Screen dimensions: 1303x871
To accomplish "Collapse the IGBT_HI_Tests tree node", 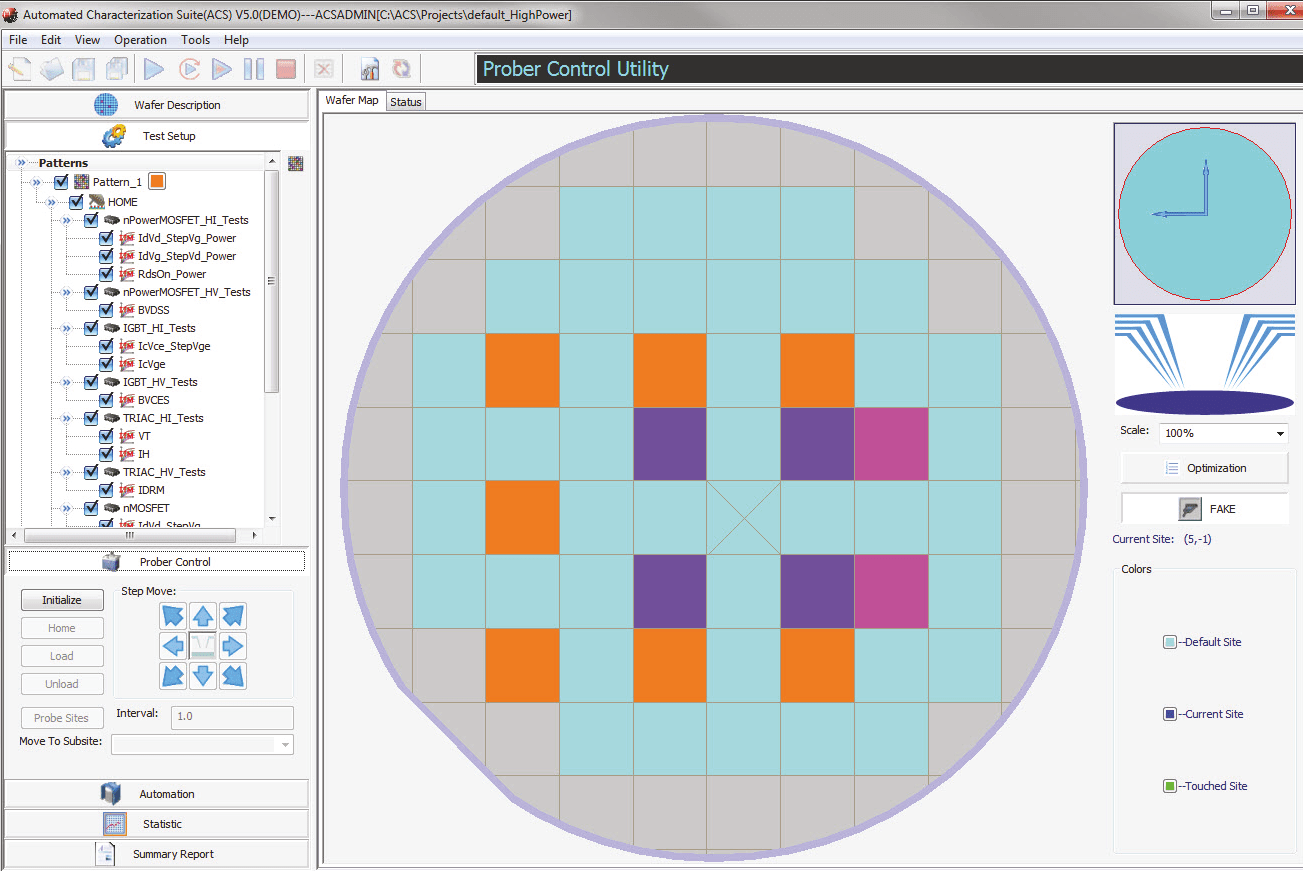I will click(67, 328).
